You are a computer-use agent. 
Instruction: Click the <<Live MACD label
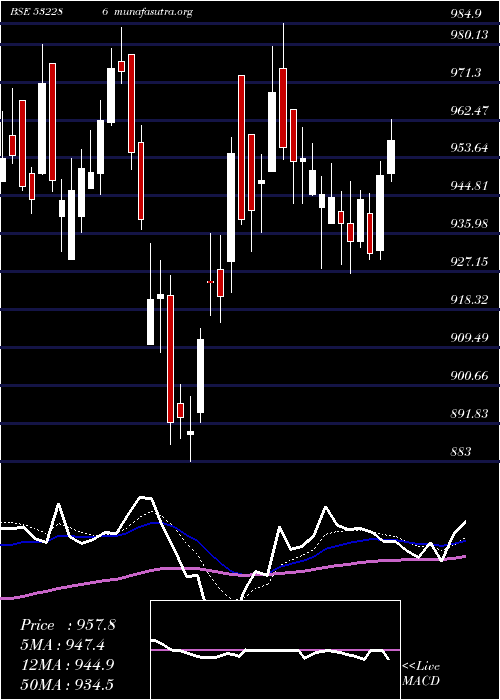(x=421, y=673)
